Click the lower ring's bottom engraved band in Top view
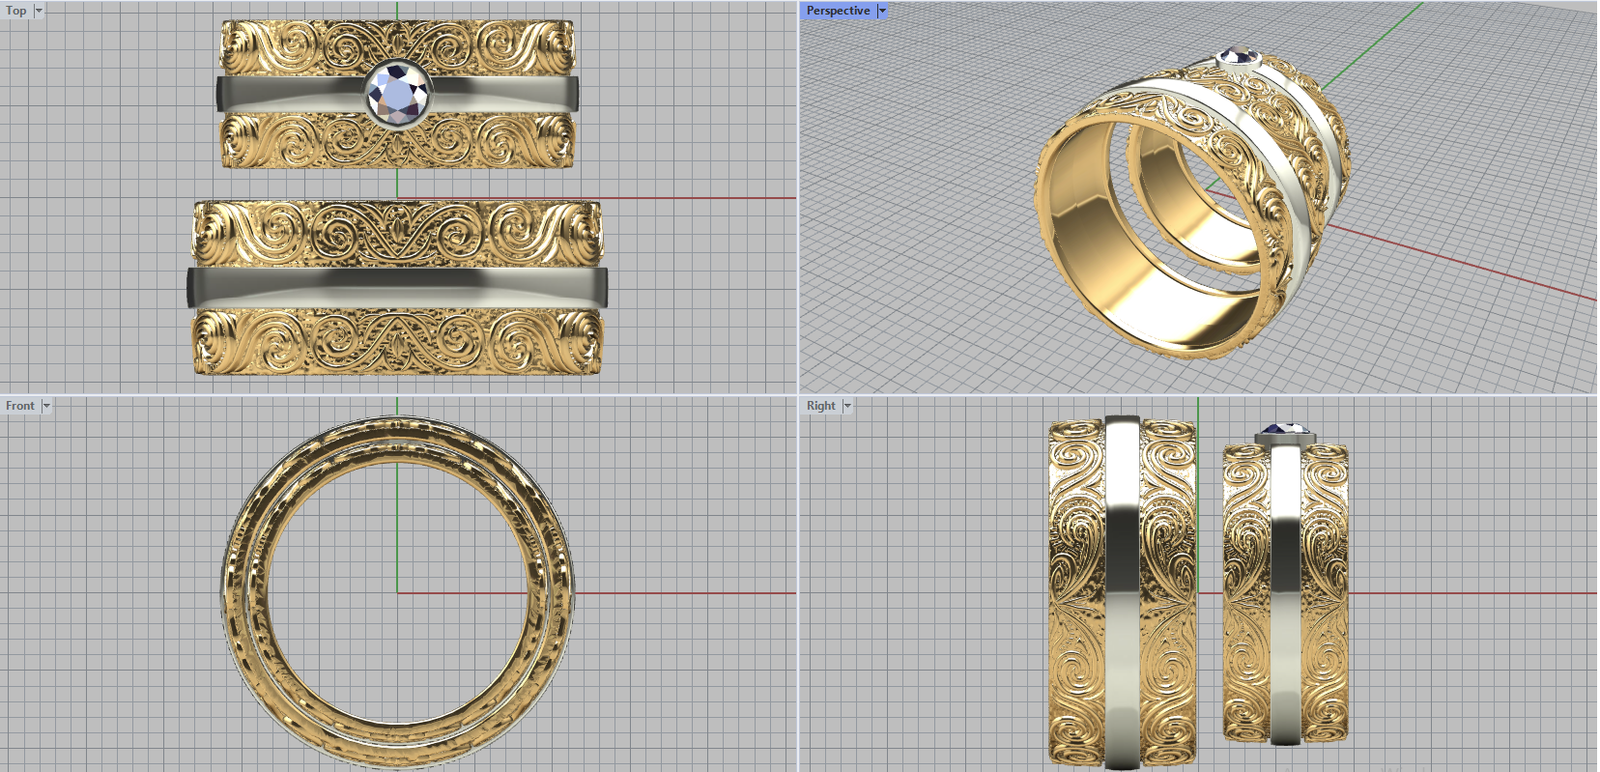Viewport: 1600px width, 772px height. click(397, 342)
